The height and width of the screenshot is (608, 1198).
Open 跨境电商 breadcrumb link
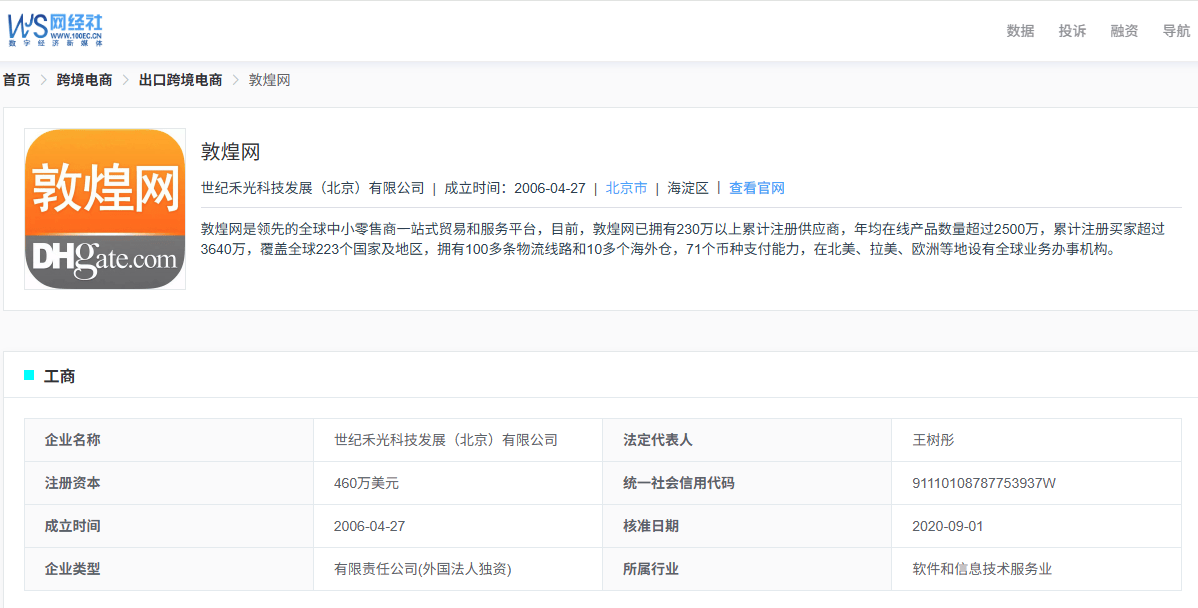pos(84,80)
